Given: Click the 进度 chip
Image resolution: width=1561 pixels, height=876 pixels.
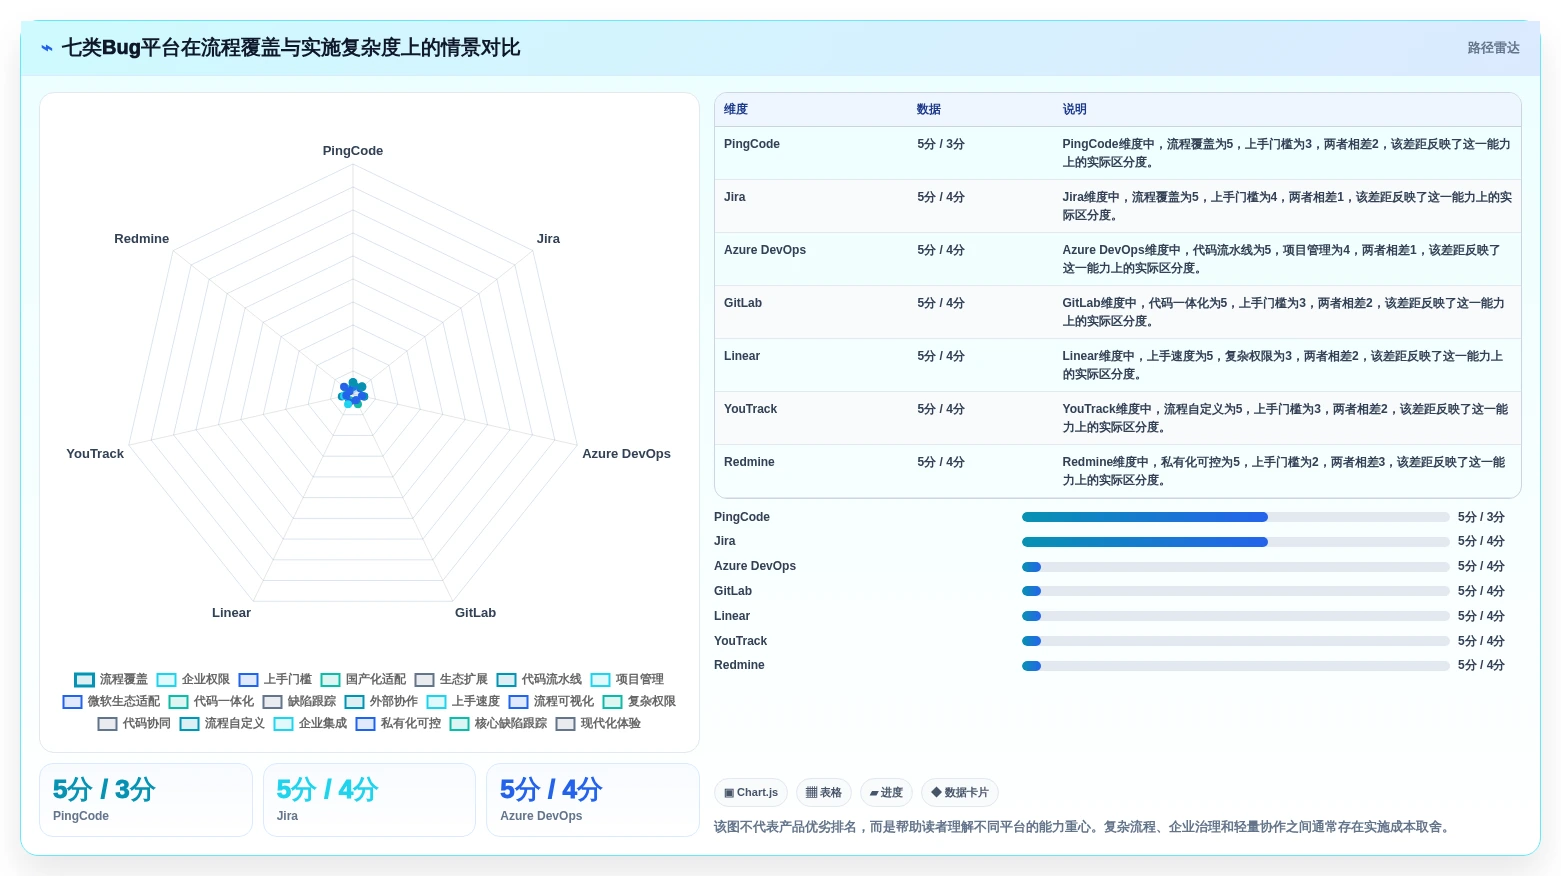Looking at the screenshot, I should tap(886, 793).
